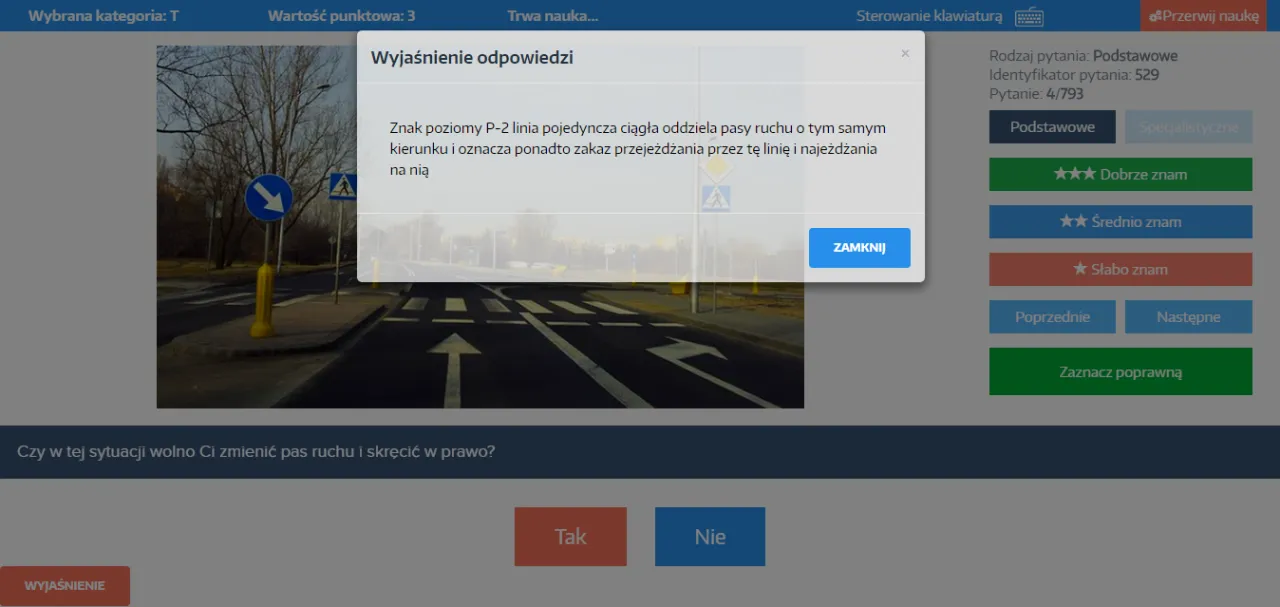Viewport: 1280px width, 607px height.
Task: Dismiss the dialog using the X icon
Action: tap(905, 54)
